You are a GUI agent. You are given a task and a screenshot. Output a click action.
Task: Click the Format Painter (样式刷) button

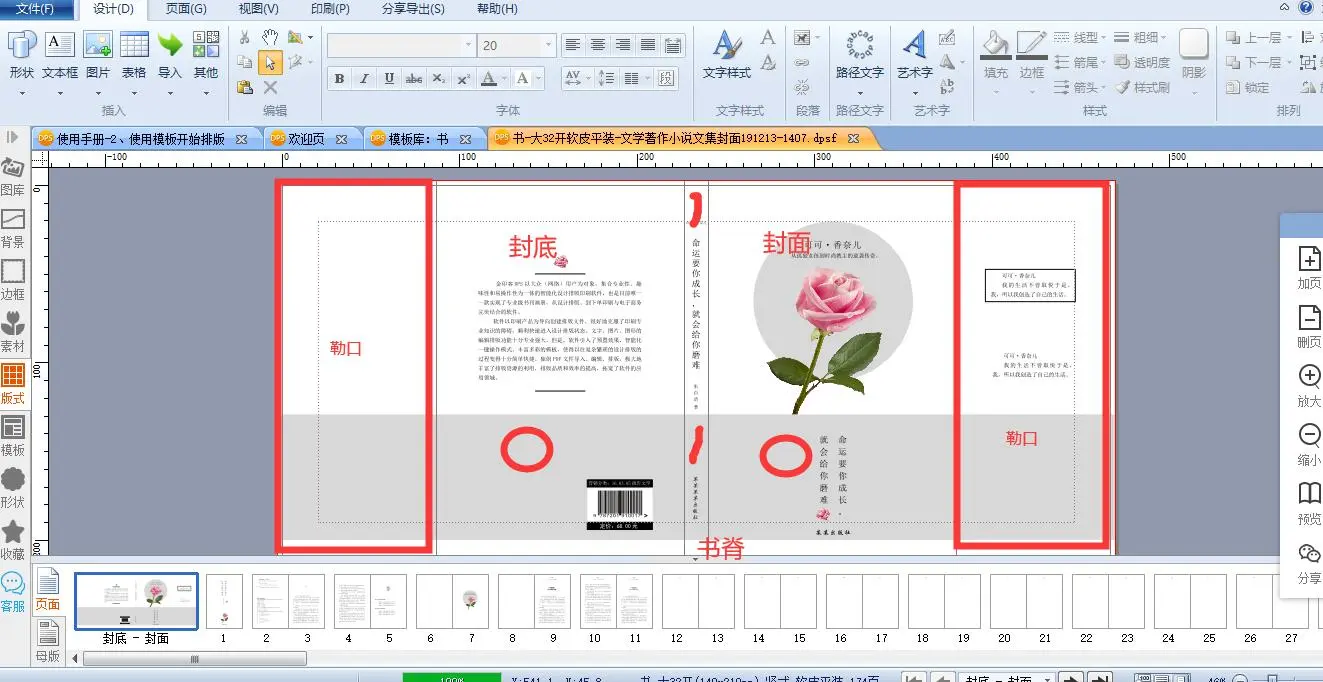point(1143,88)
